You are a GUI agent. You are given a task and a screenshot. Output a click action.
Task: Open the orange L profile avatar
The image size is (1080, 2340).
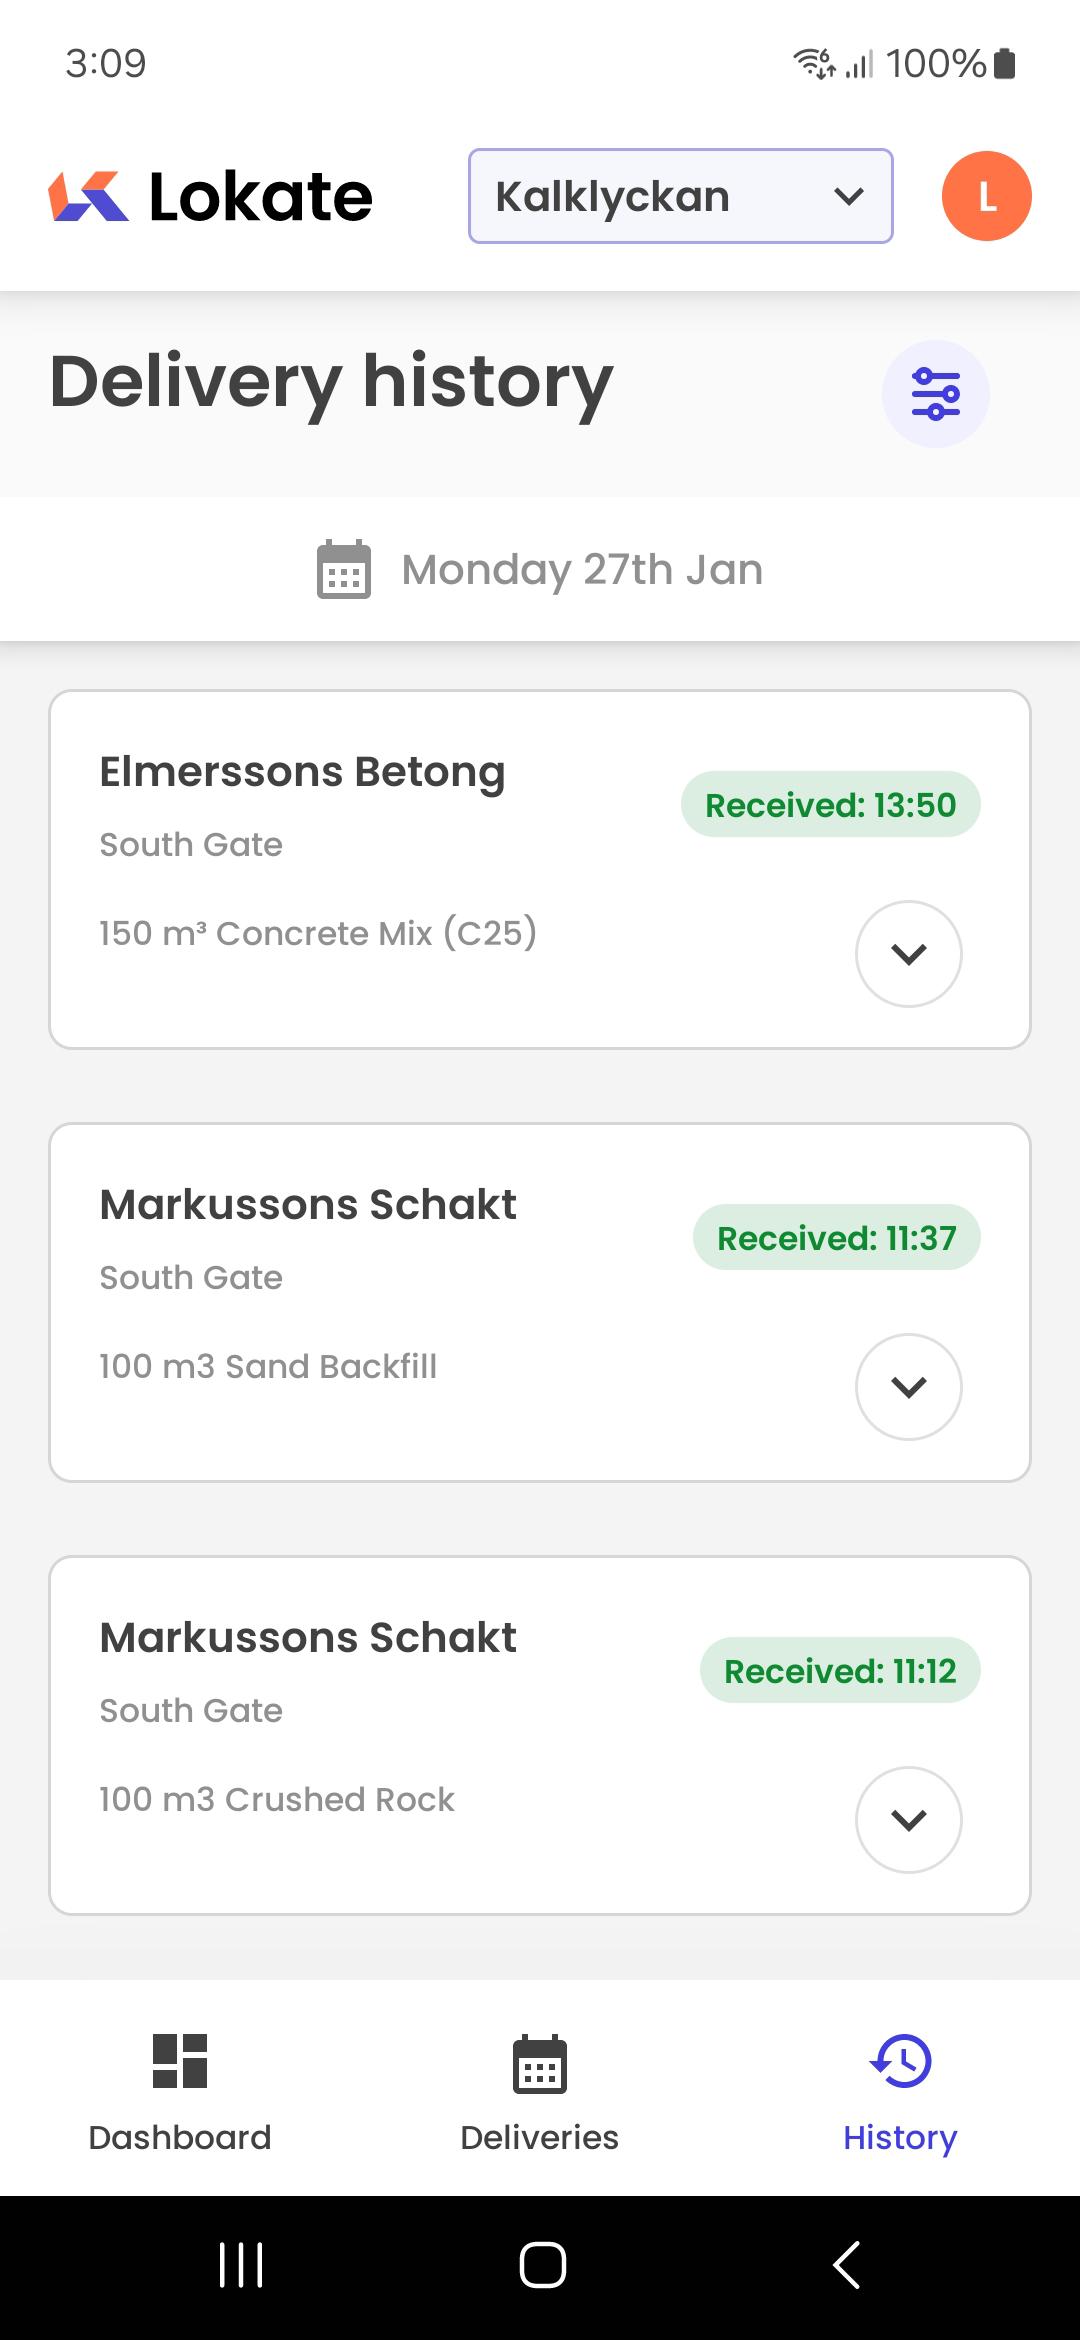[x=986, y=196]
